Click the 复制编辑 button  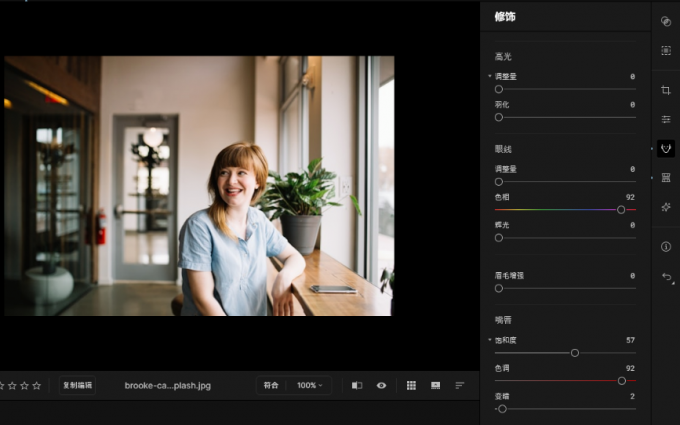[x=77, y=385]
